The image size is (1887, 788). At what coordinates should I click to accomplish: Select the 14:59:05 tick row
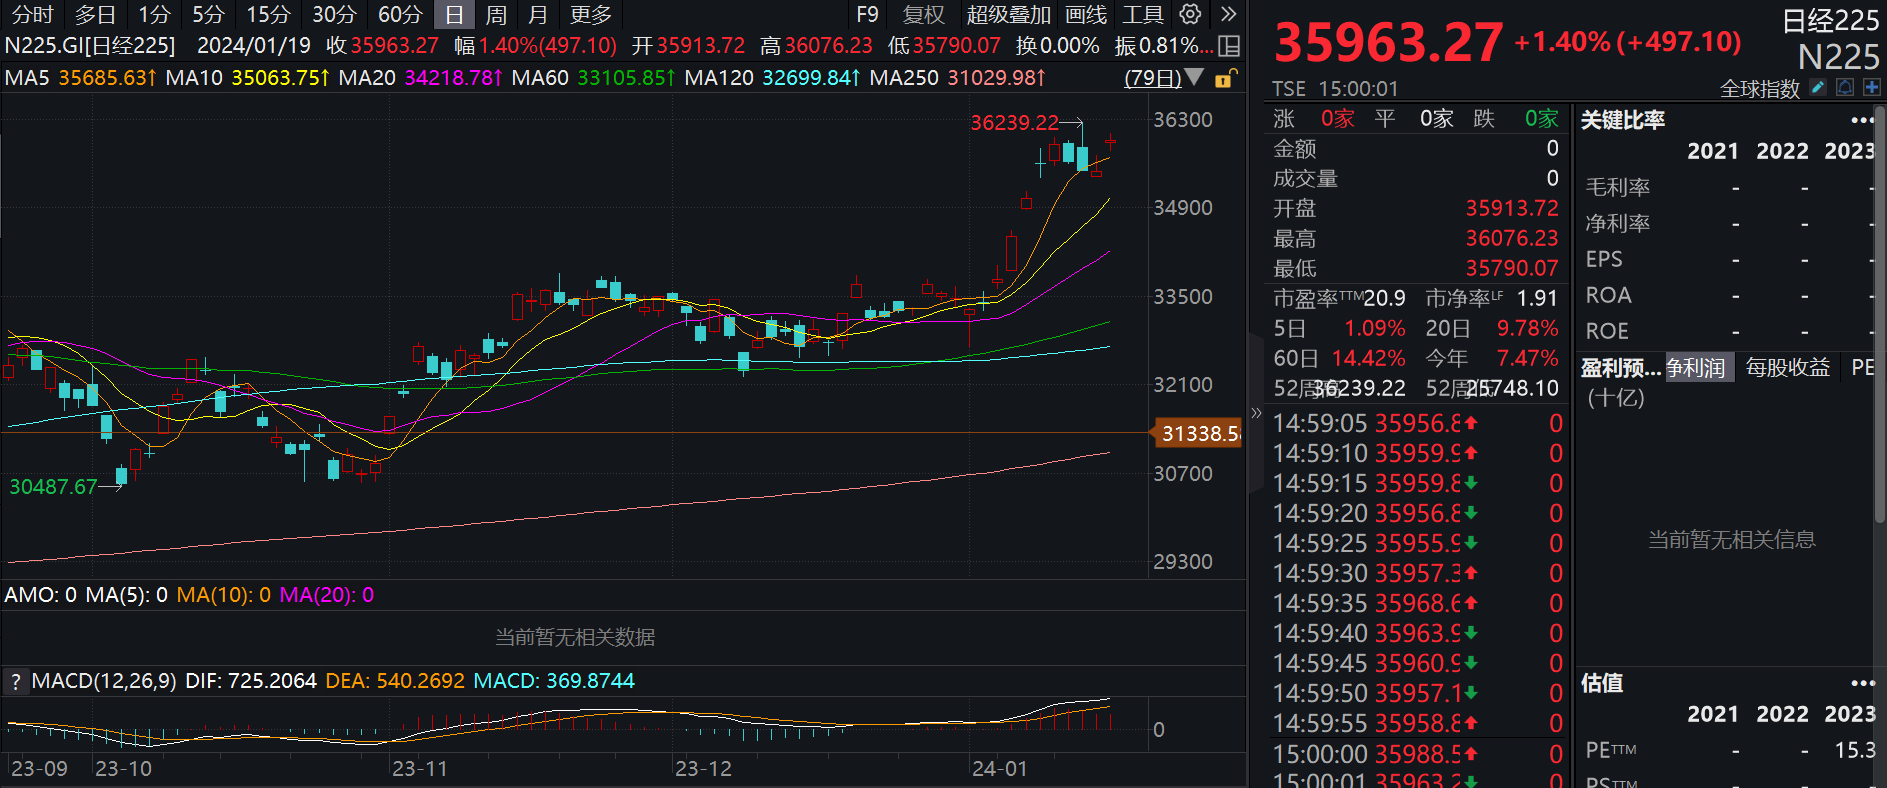click(x=1417, y=423)
